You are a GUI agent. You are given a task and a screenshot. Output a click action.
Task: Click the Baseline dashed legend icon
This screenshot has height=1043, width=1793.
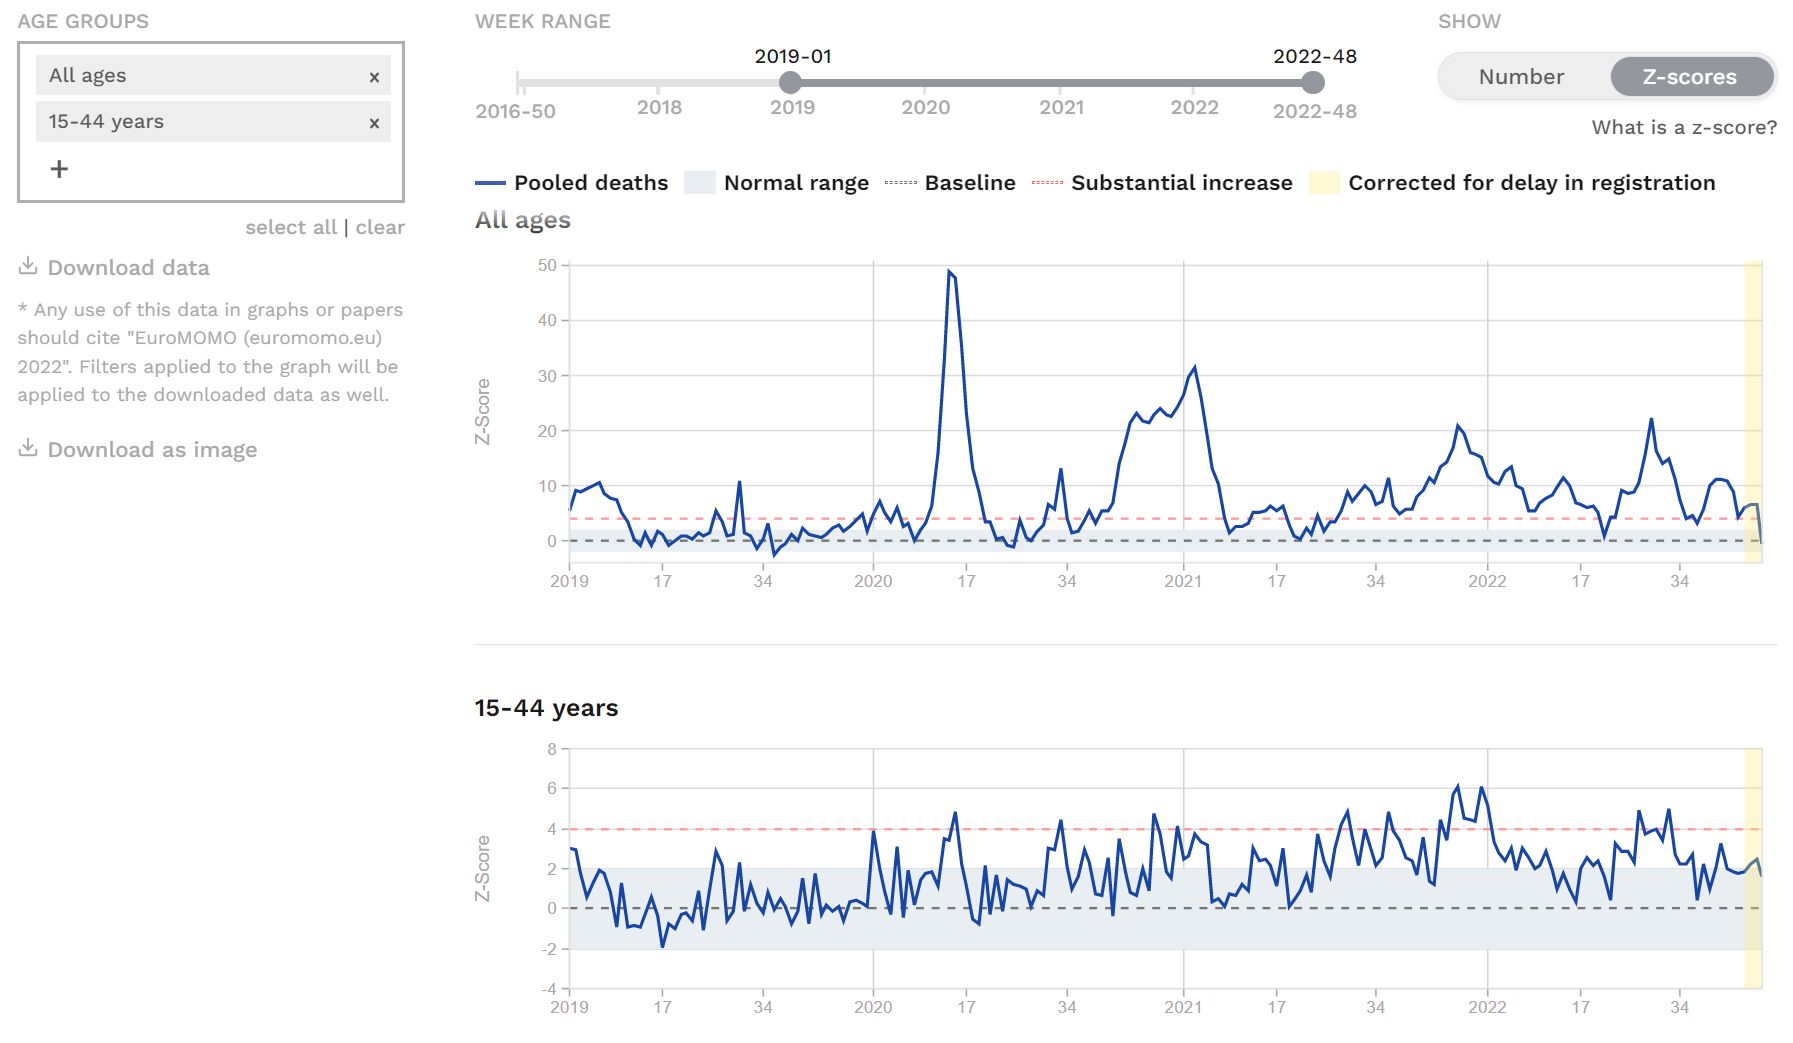(900, 183)
